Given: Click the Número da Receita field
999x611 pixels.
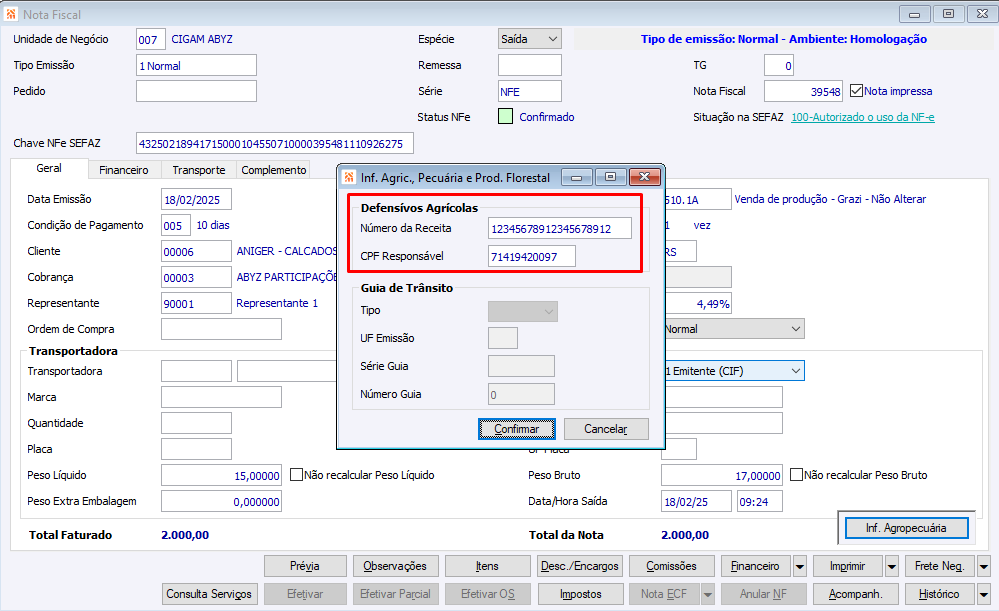Looking at the screenshot, I should tap(560, 228).
